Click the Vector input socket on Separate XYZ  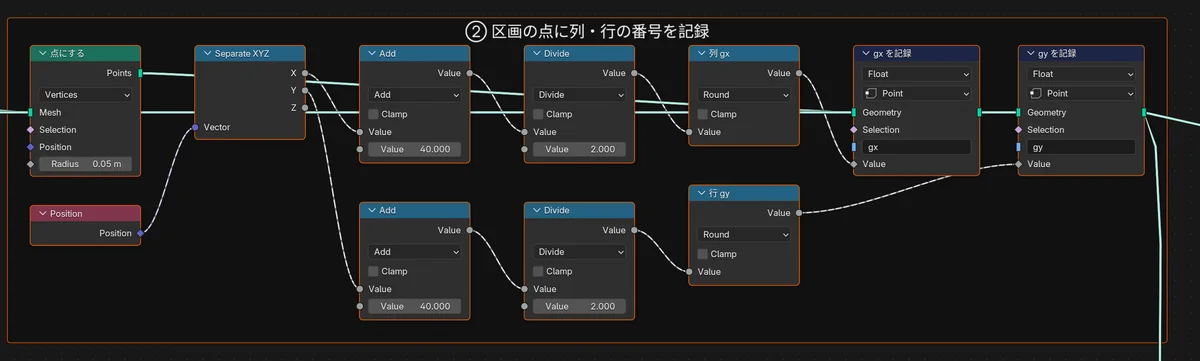194,127
